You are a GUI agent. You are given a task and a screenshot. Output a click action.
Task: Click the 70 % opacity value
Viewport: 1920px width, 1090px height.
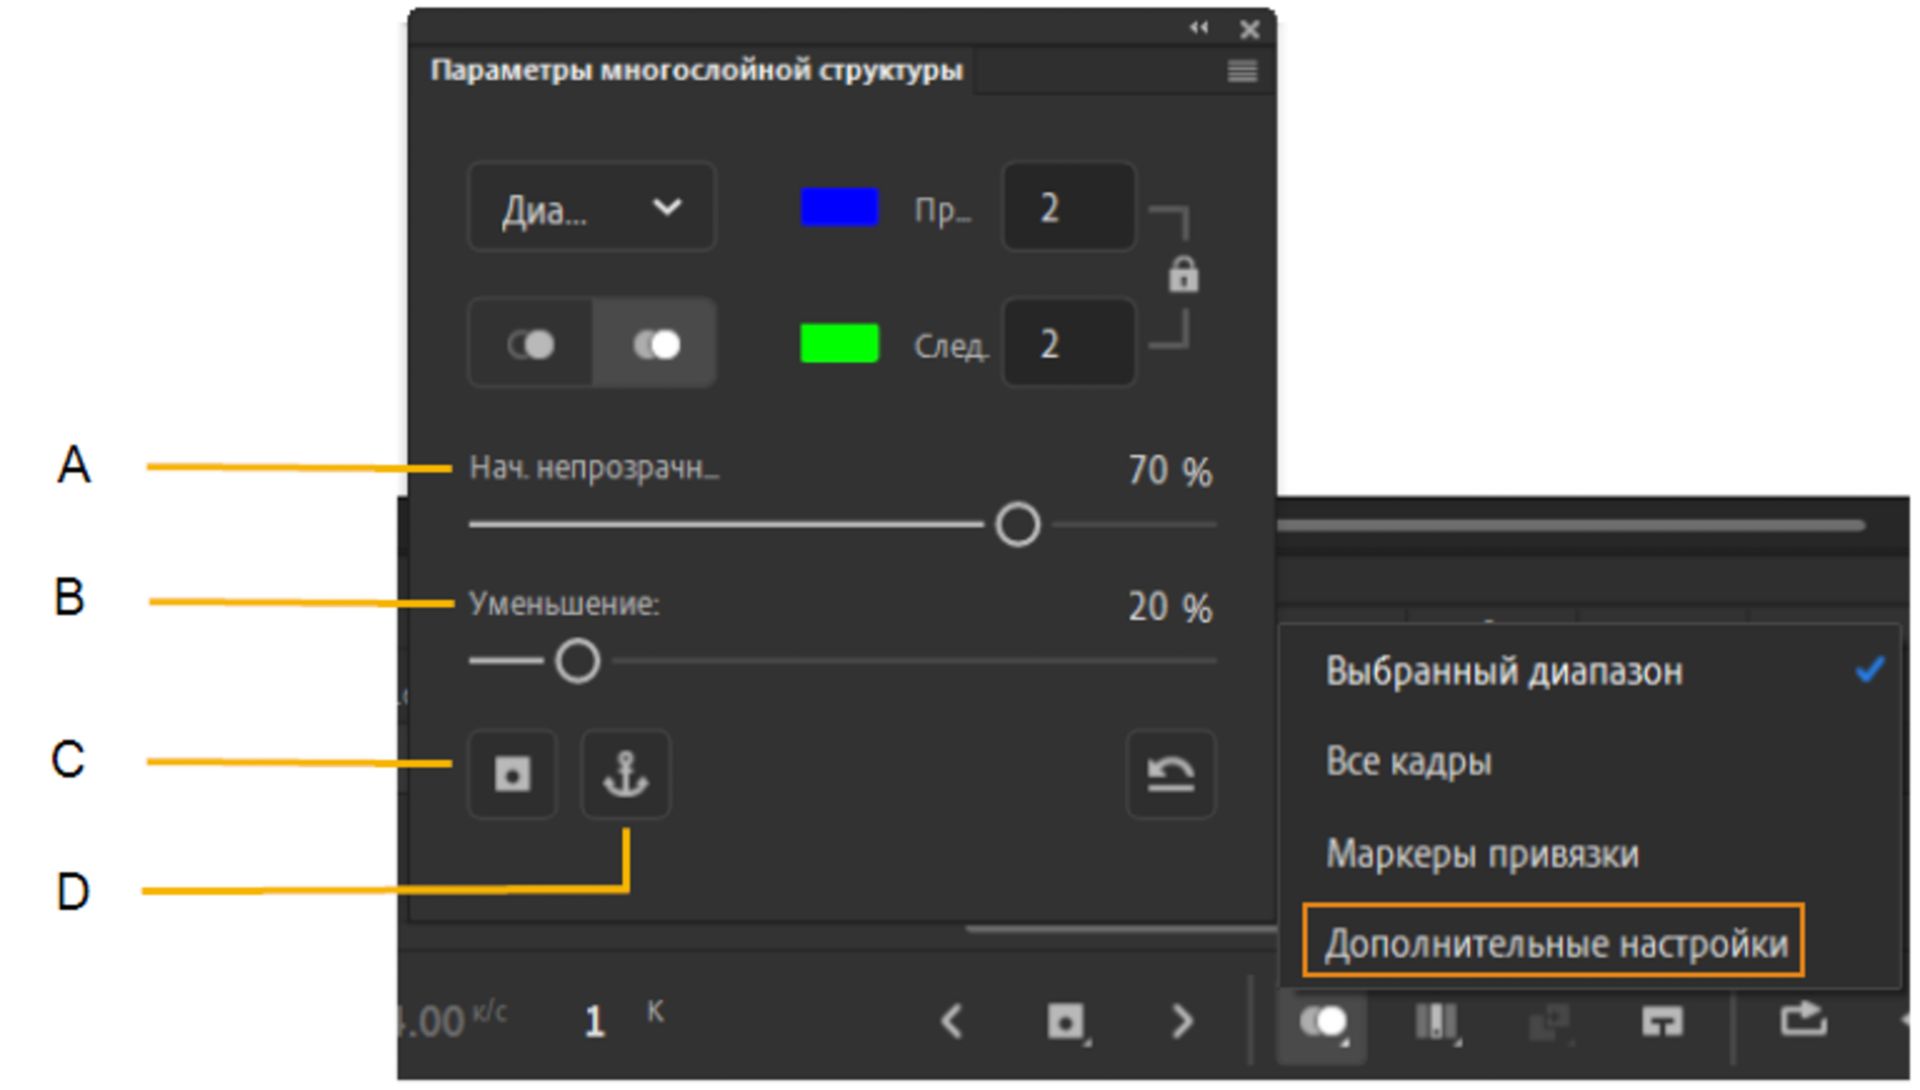1170,470
